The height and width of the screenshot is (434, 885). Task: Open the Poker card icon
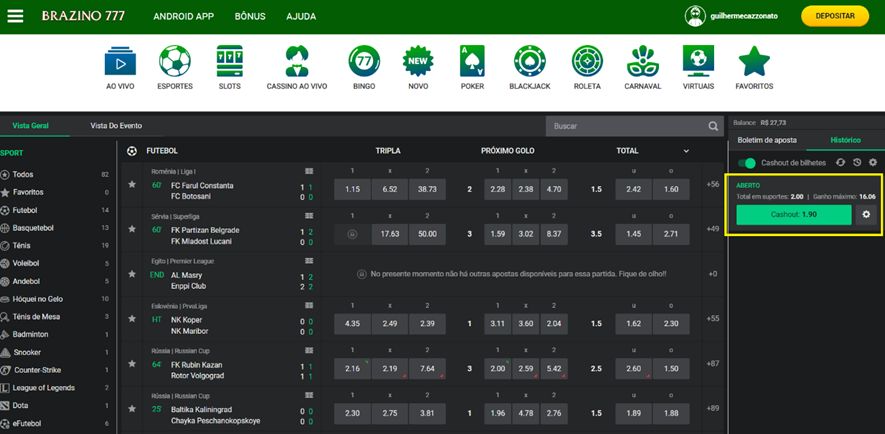[x=472, y=61]
